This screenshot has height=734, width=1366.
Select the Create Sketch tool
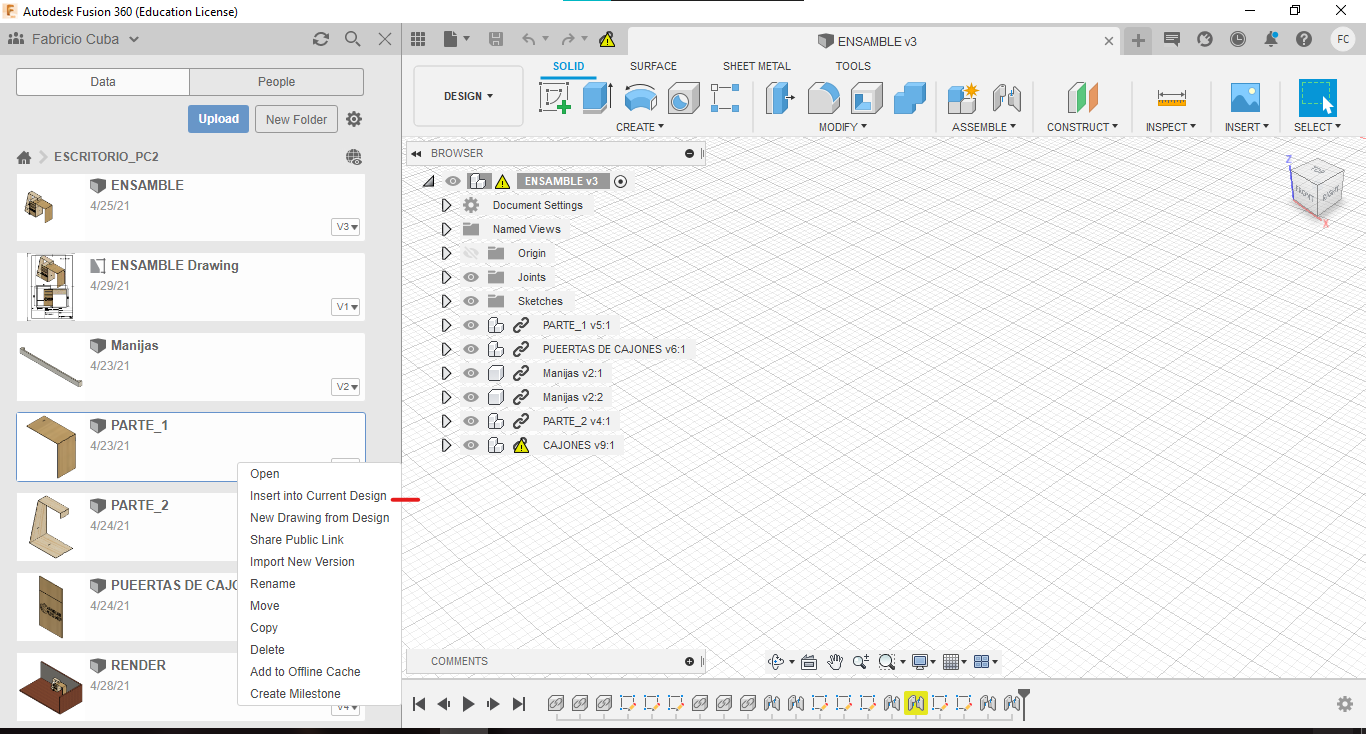click(x=554, y=98)
